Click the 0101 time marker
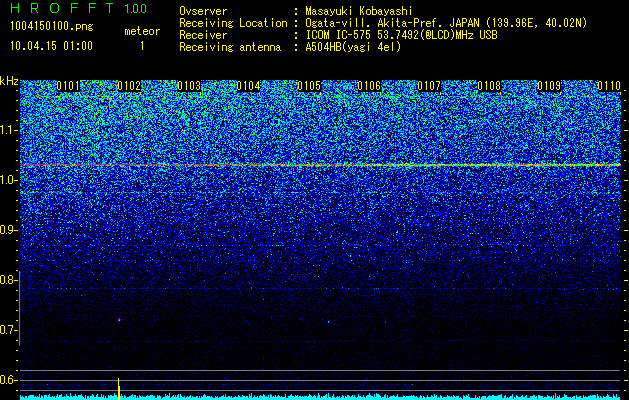Screen dimensions: 629x400 point(68,86)
